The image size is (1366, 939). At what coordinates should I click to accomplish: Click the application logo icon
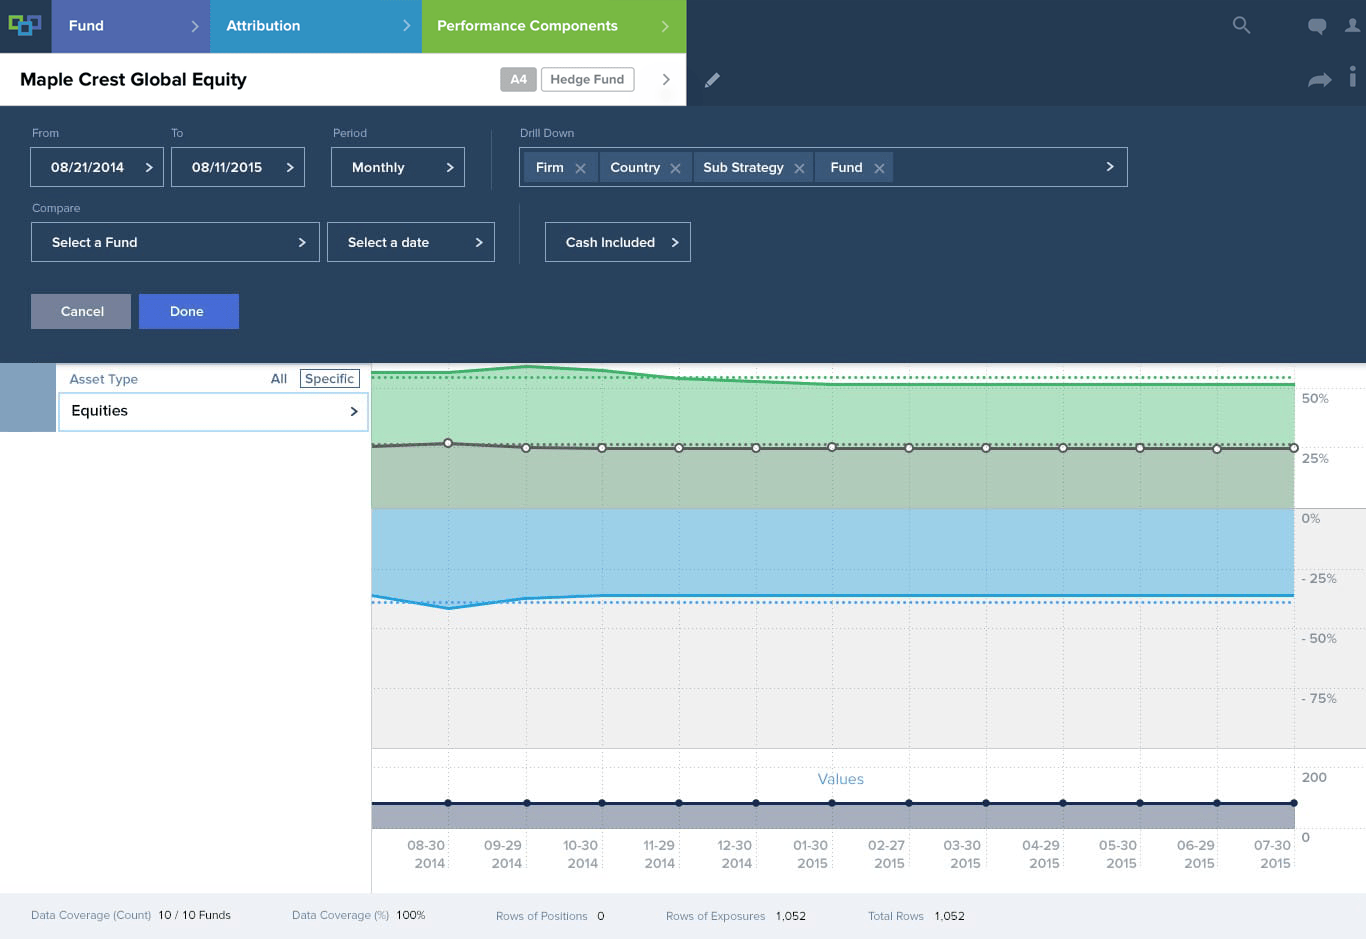pyautogui.click(x=25, y=25)
